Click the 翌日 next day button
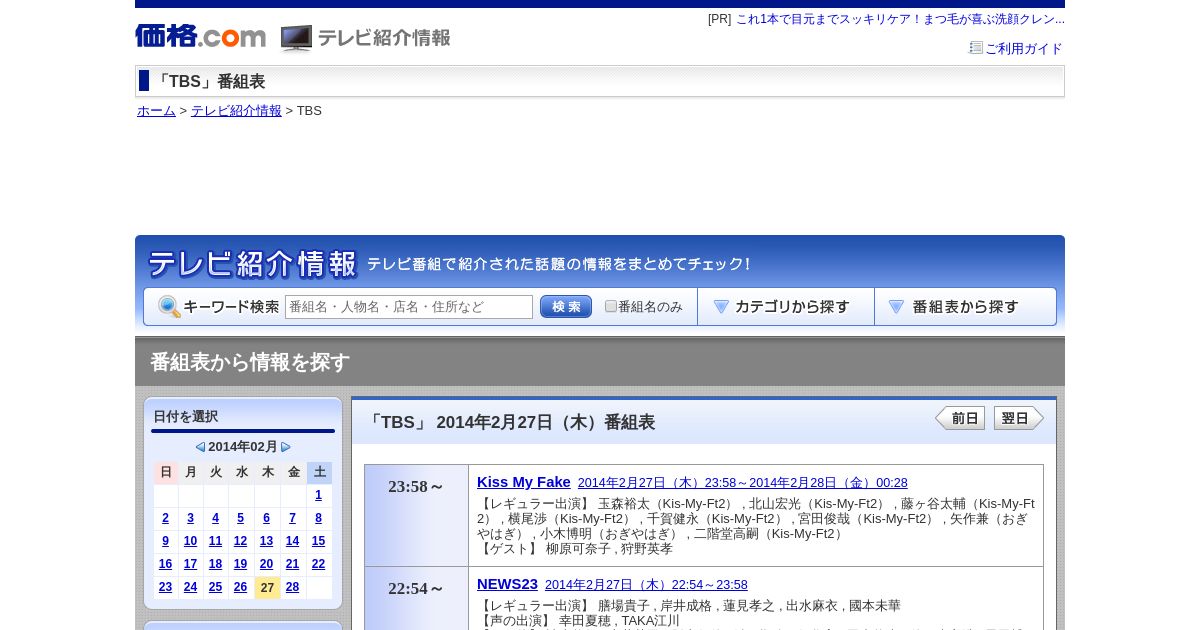Viewport: 1200px width, 630px height. (1019, 418)
